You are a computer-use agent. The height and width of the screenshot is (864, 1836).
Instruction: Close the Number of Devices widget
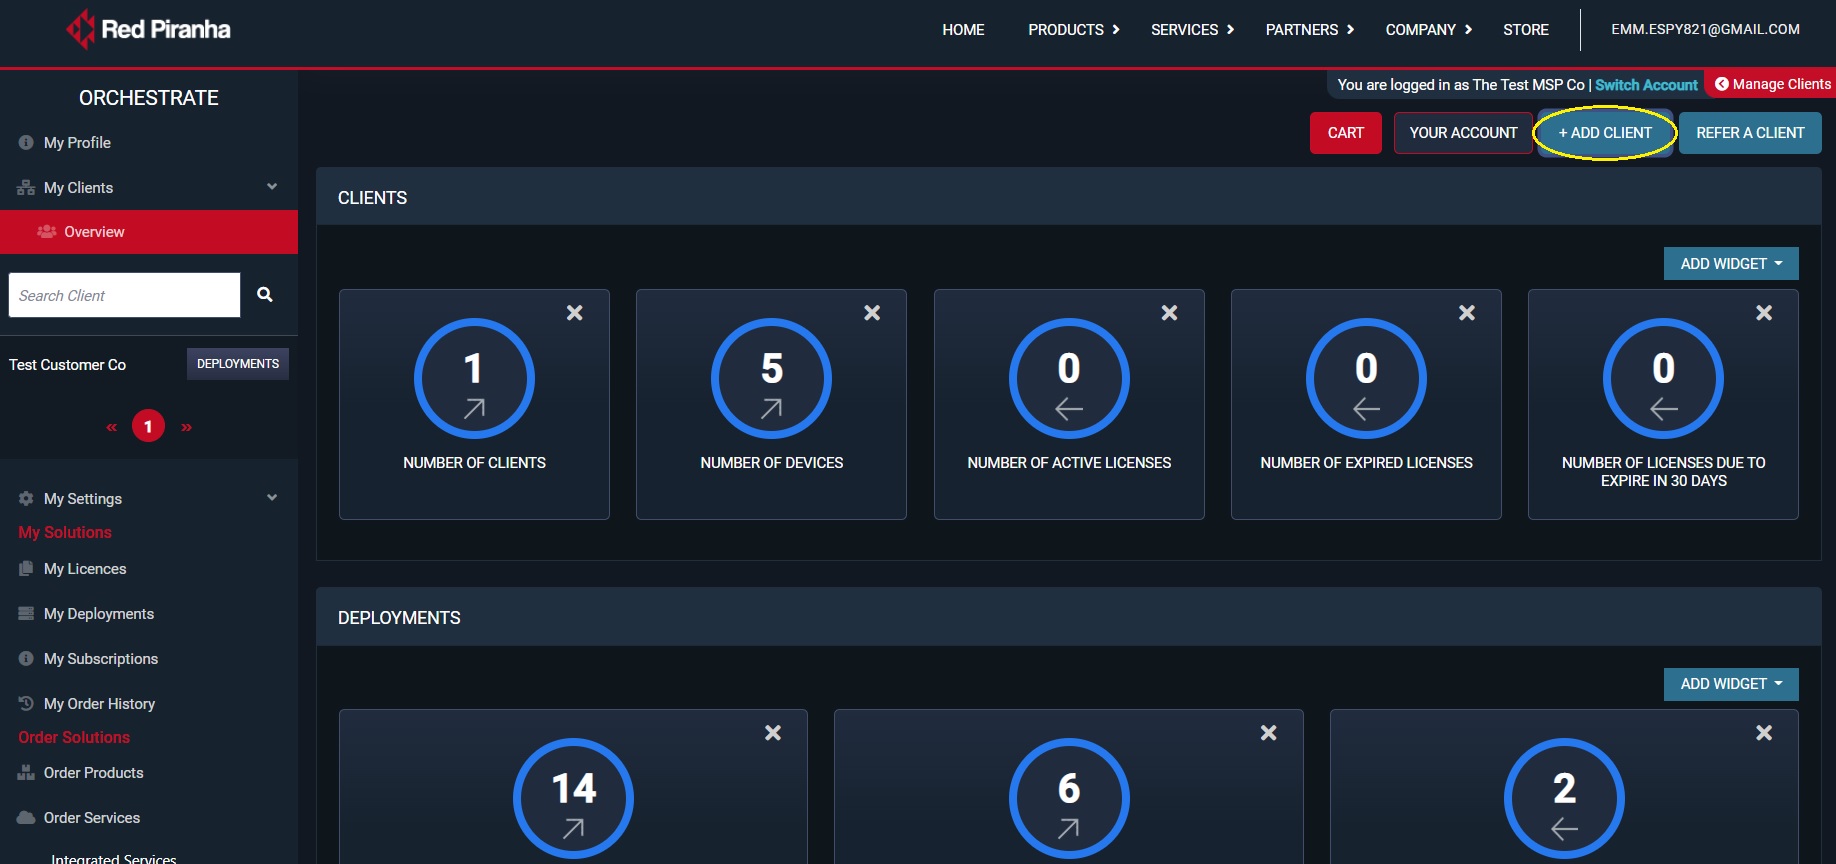pyautogui.click(x=872, y=313)
